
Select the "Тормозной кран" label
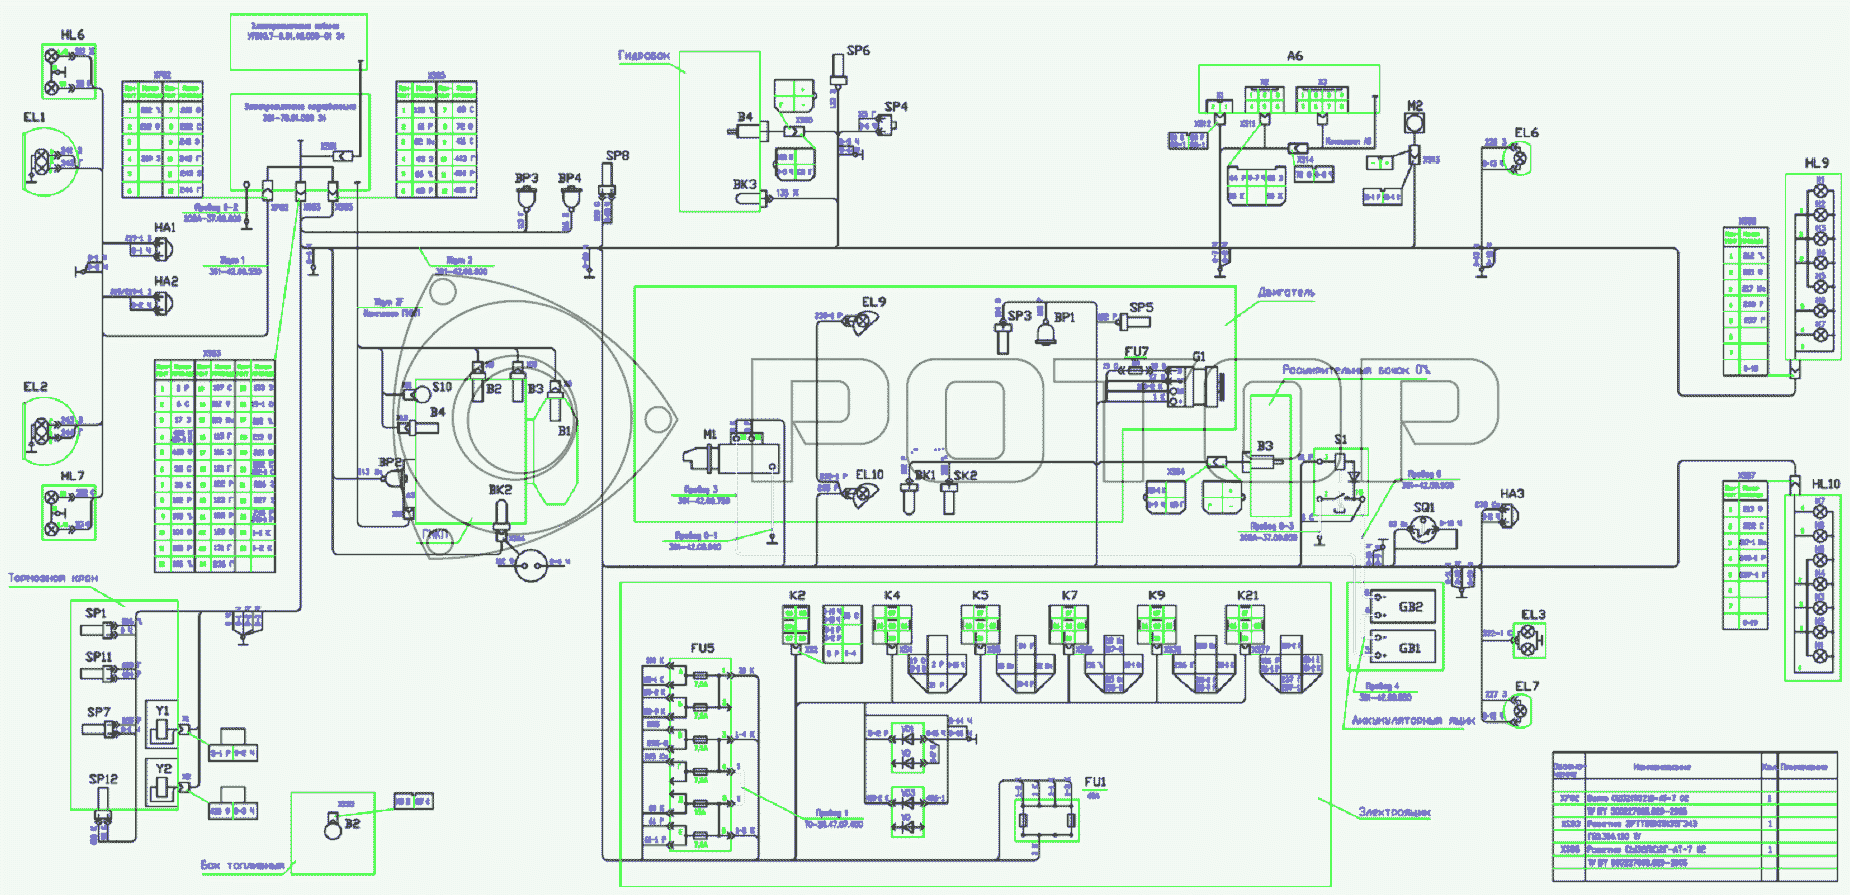[x=53, y=578]
